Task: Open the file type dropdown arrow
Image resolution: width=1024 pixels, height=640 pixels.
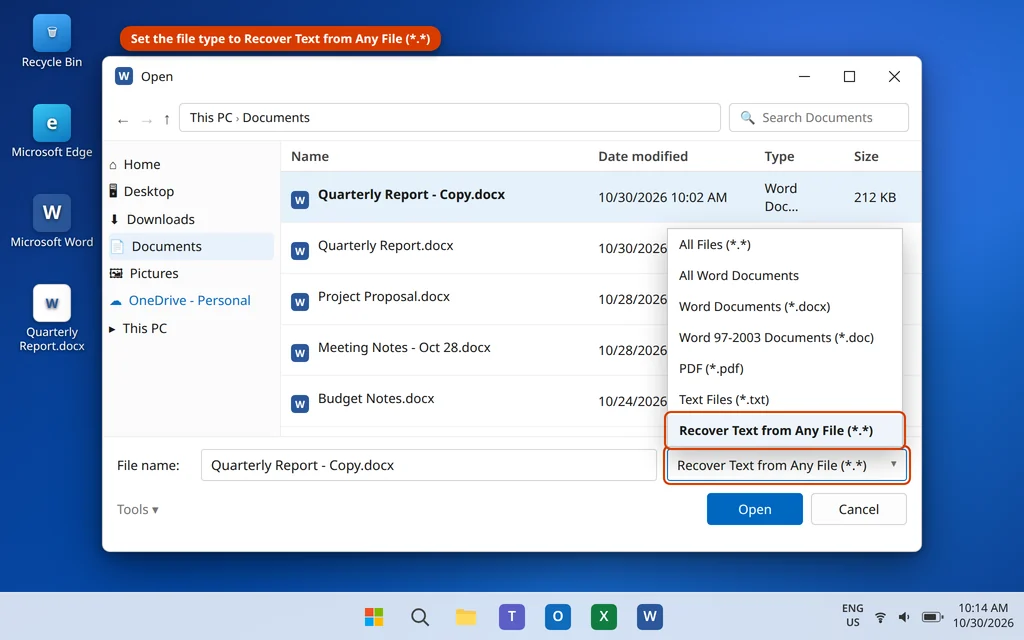Action: click(893, 464)
